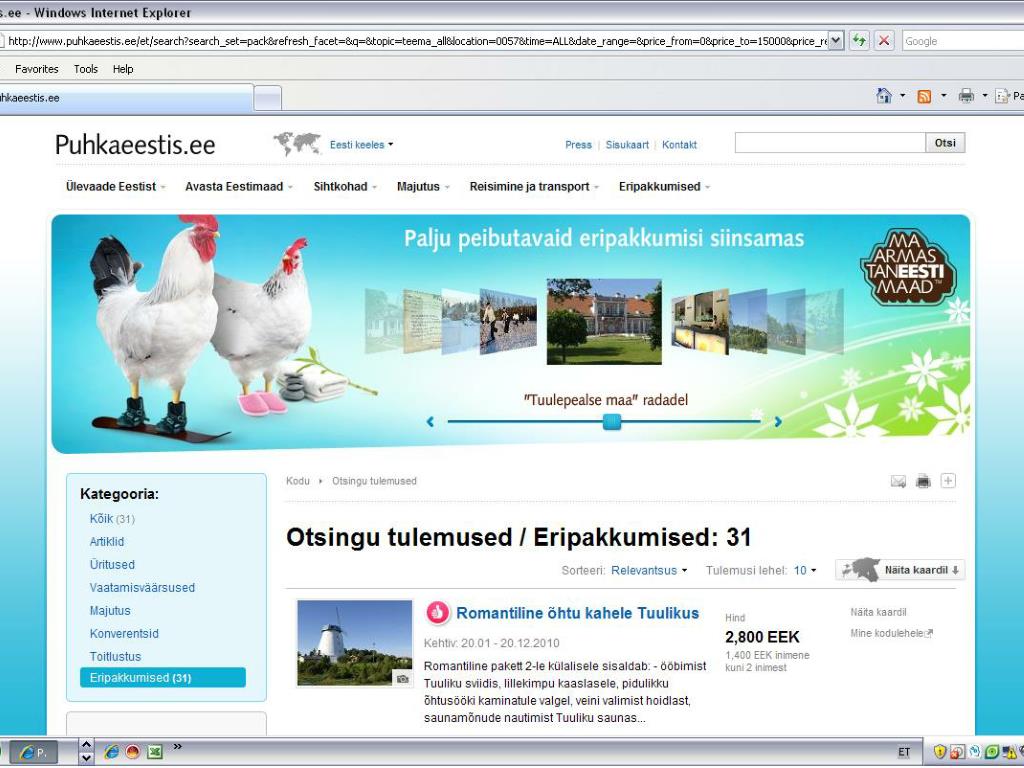
Task: Open the Tools menu
Action: (86, 69)
